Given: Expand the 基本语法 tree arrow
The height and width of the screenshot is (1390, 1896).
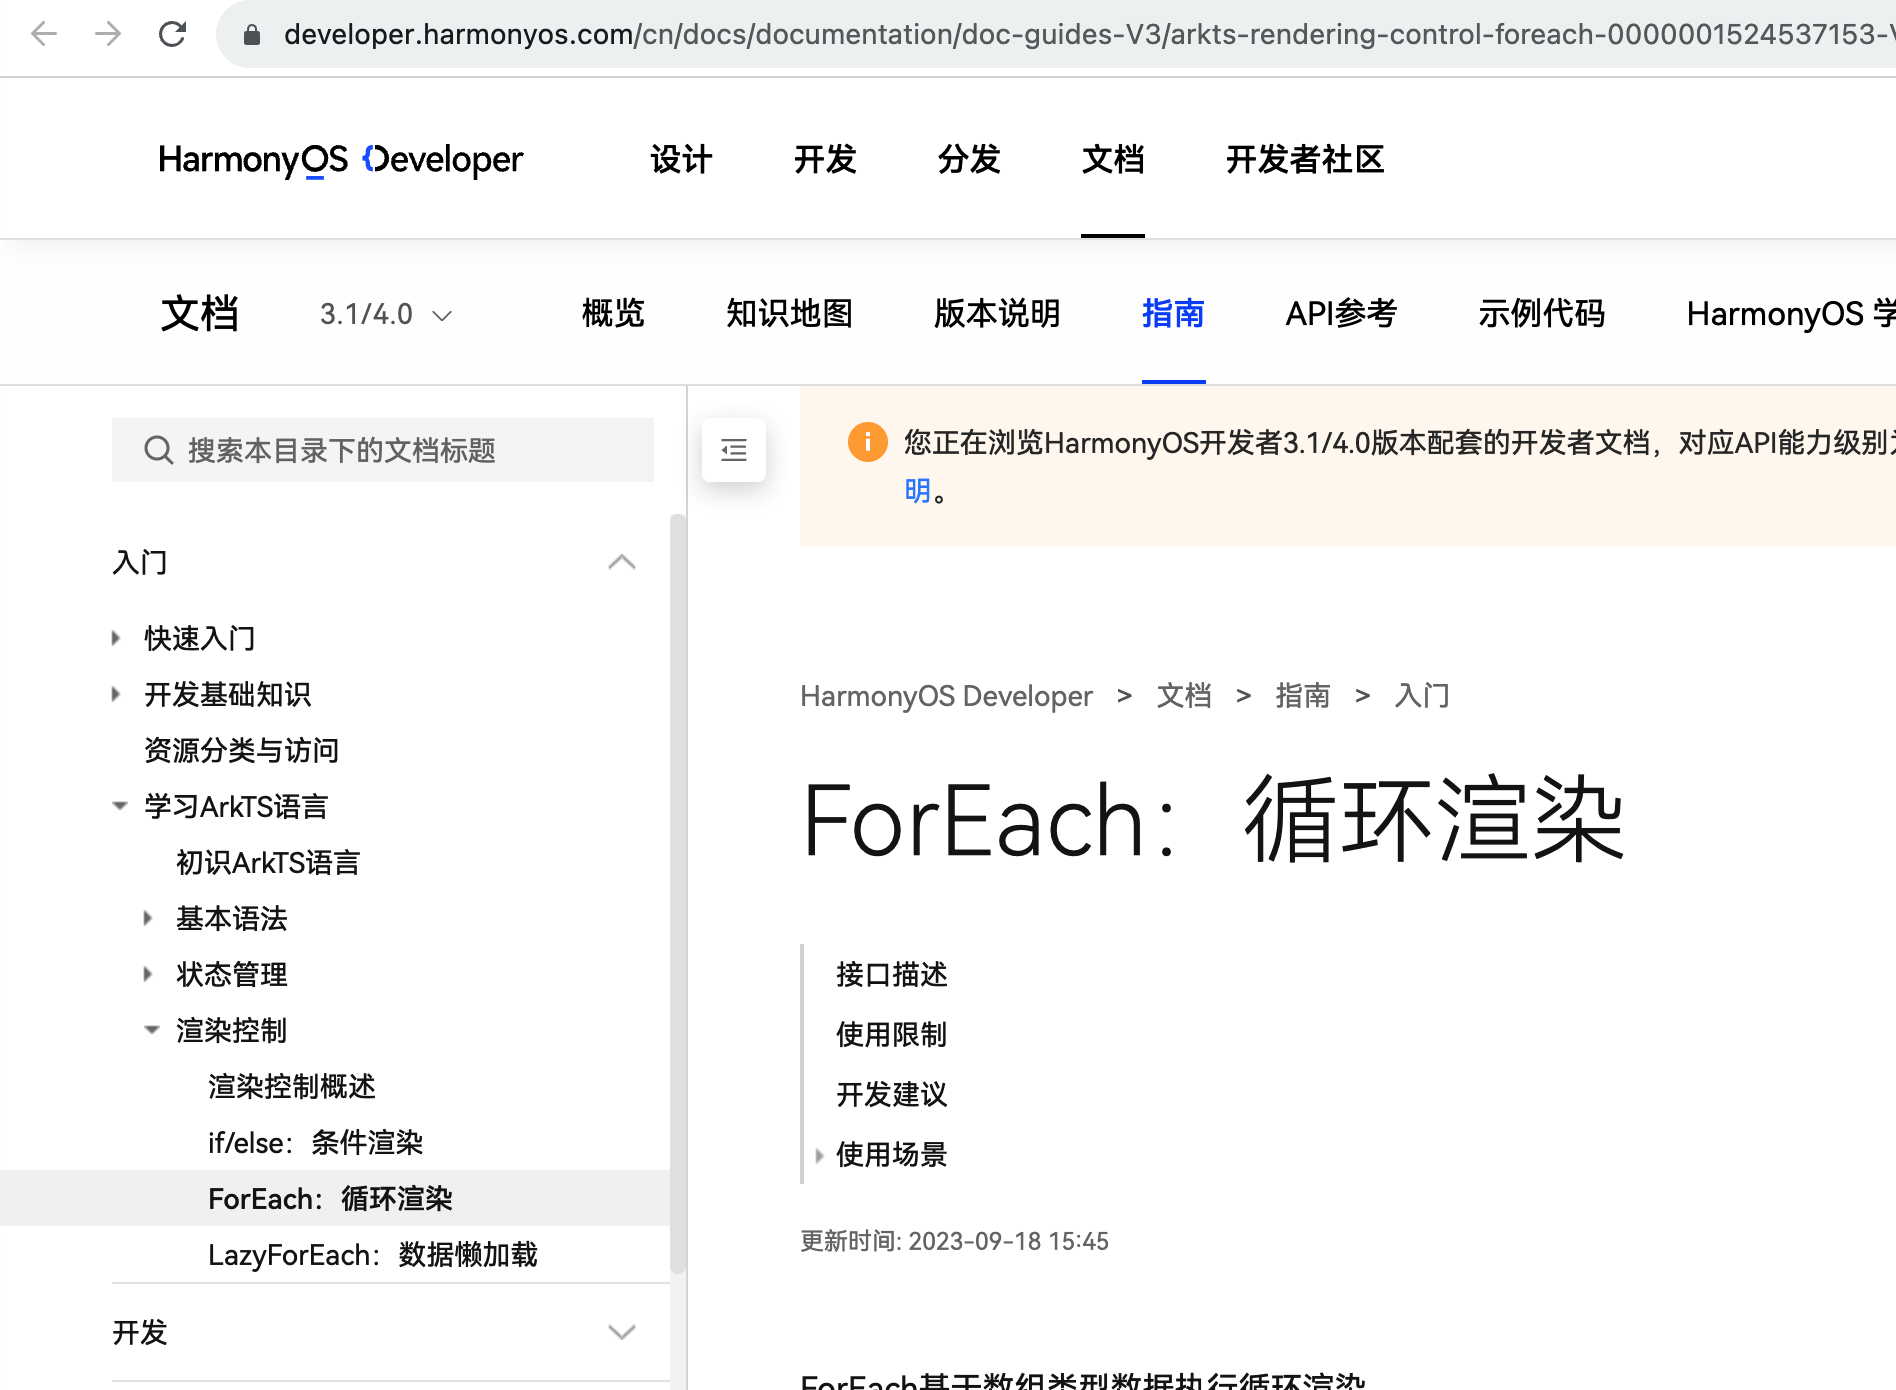Looking at the screenshot, I should [x=149, y=918].
